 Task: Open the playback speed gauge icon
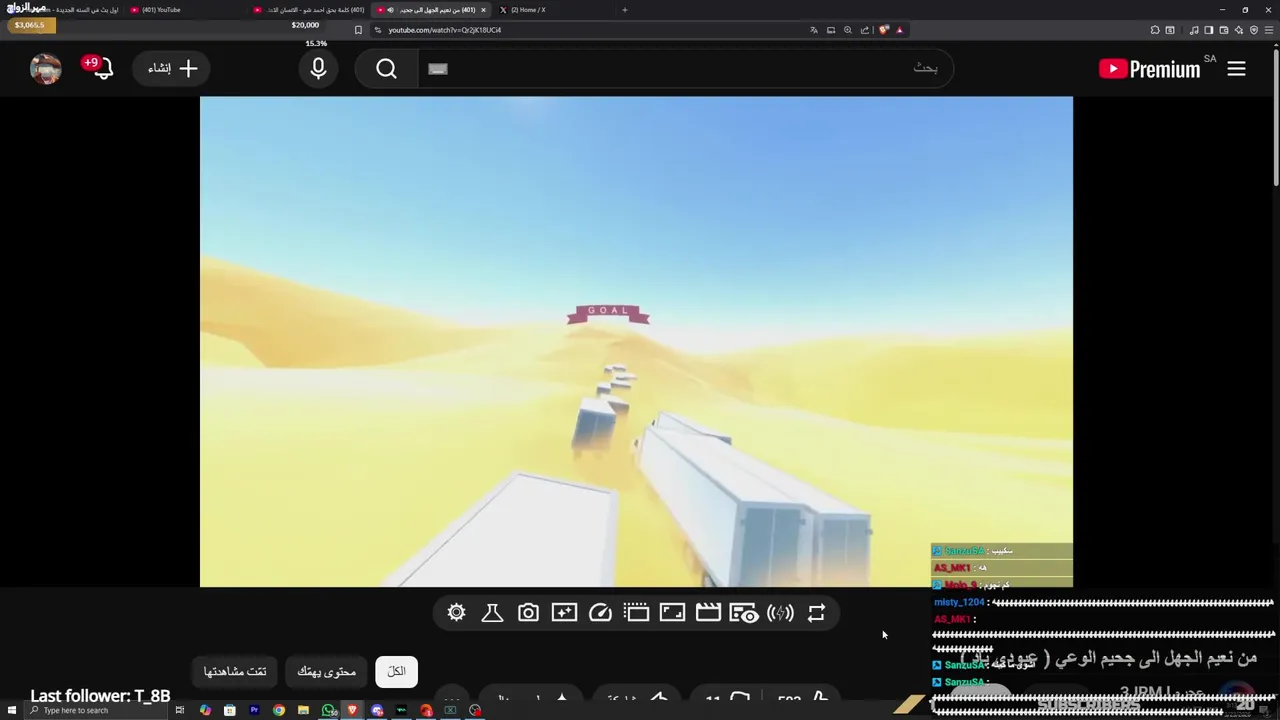click(600, 613)
